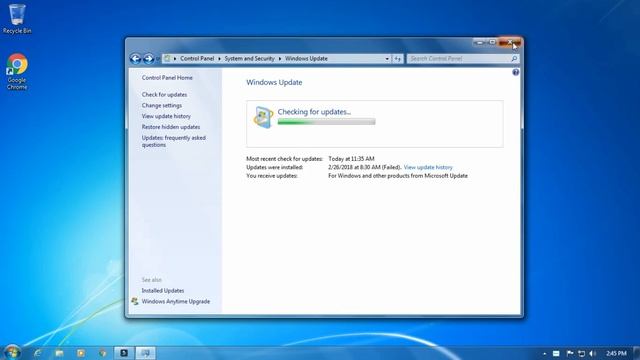Switch to the dark taskbar application button
The image size is (640, 360).
tap(124, 353)
